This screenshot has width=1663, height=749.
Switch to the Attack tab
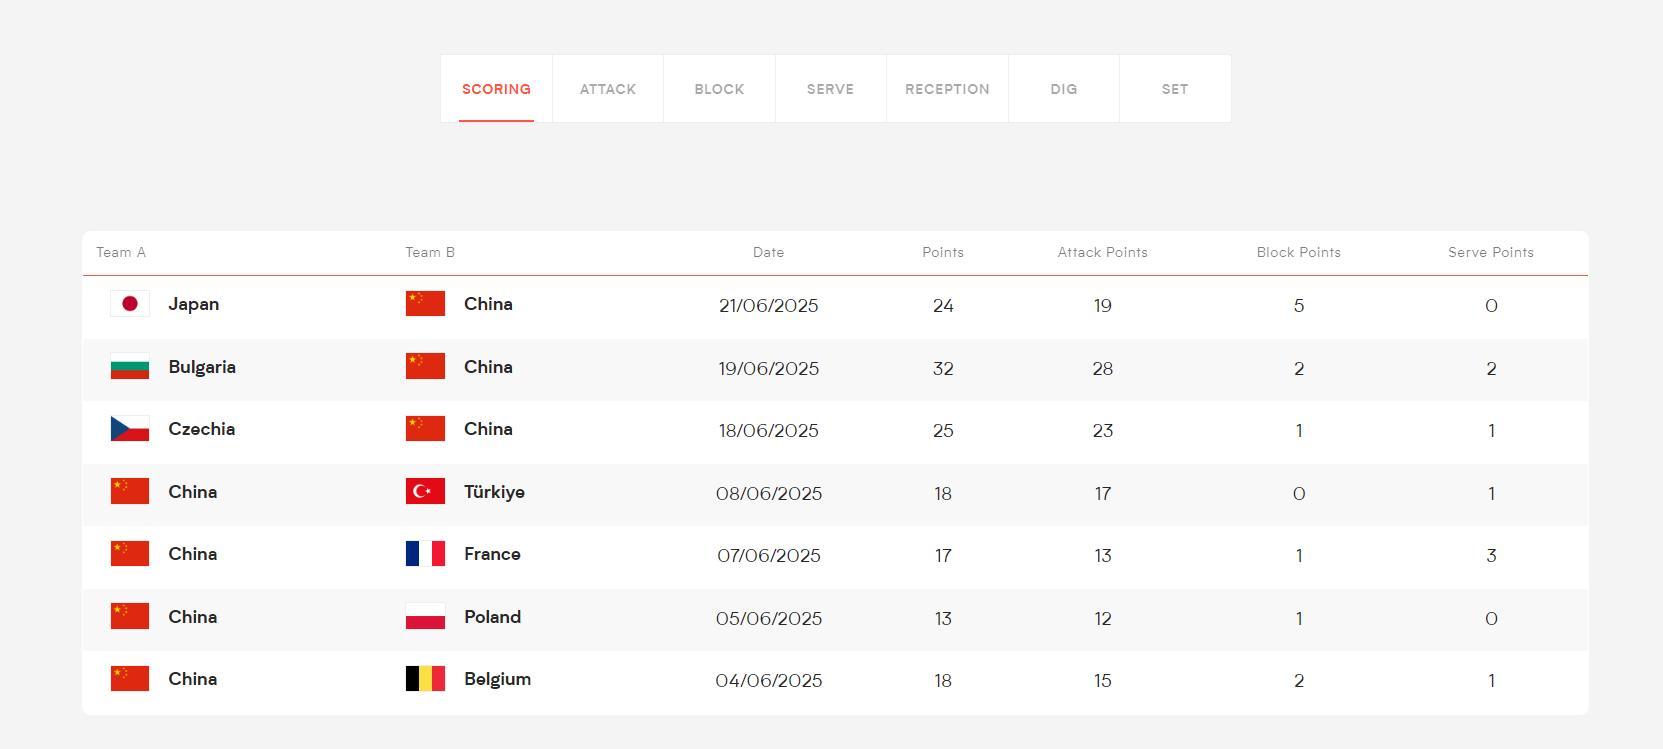[x=608, y=89]
